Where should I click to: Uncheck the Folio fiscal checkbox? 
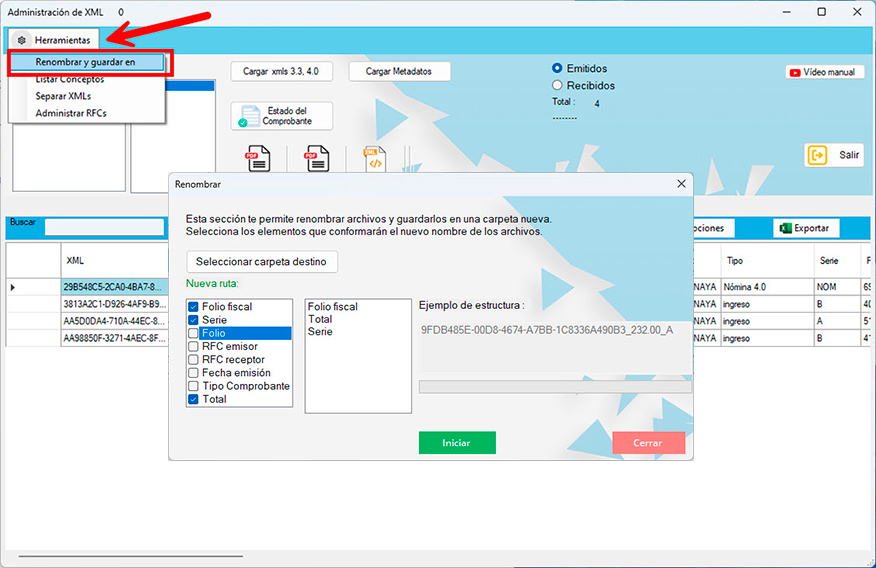click(x=194, y=307)
